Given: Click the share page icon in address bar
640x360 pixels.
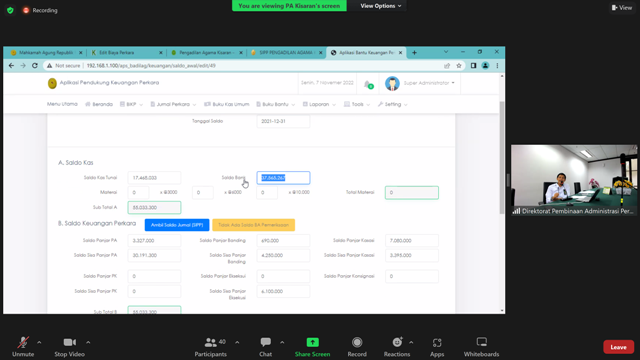Looking at the screenshot, I should 447,66.
